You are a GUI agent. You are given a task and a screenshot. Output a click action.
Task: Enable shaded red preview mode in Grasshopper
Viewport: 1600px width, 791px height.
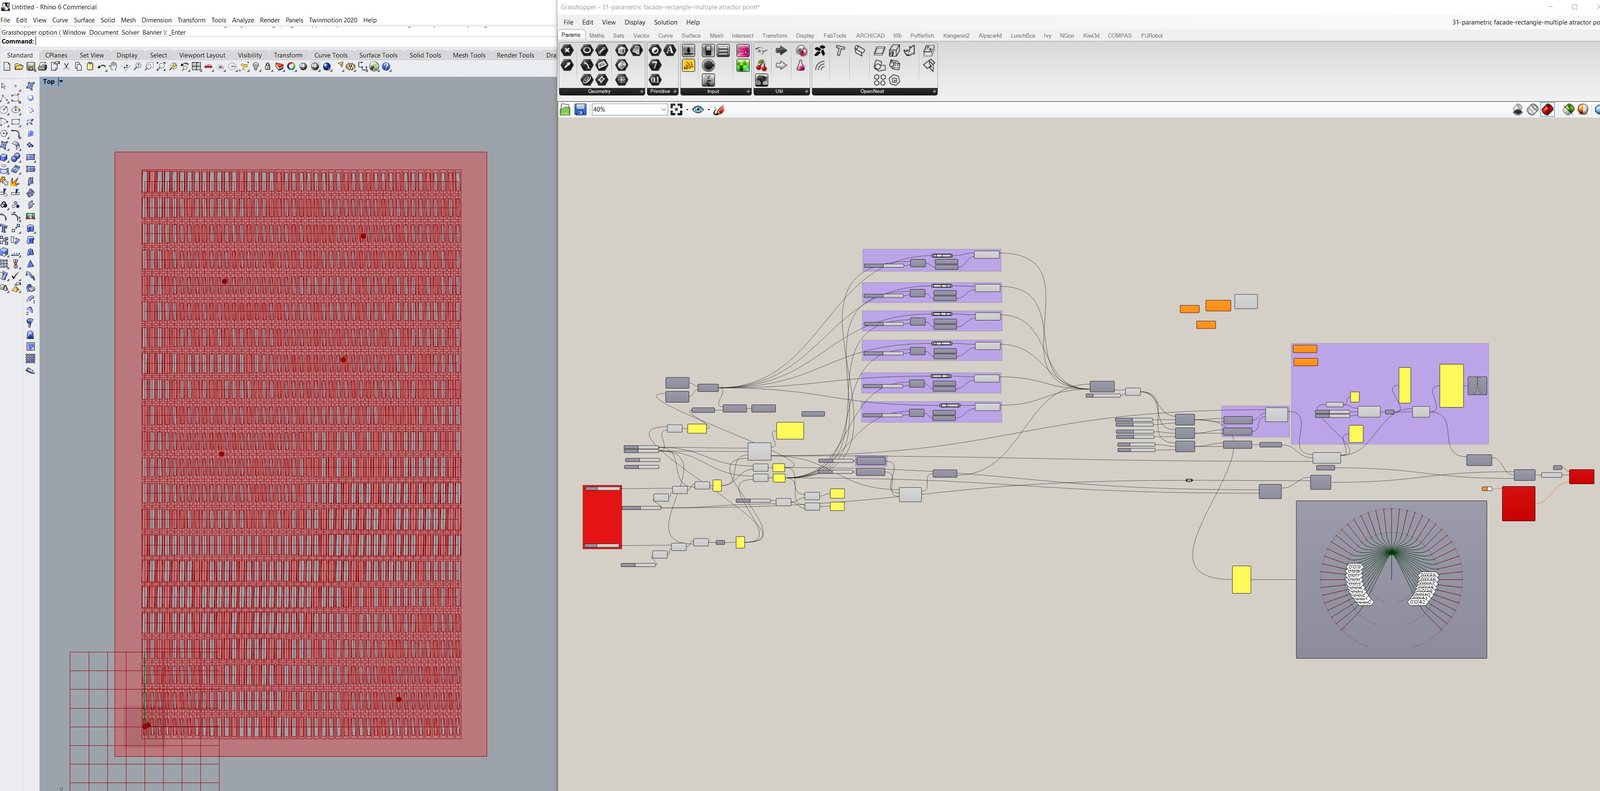click(1547, 109)
